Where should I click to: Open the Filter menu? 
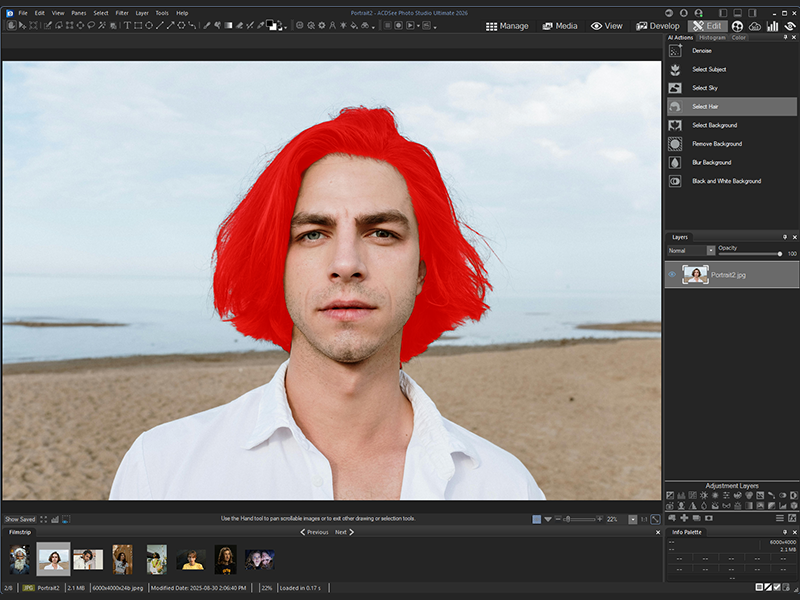click(121, 13)
